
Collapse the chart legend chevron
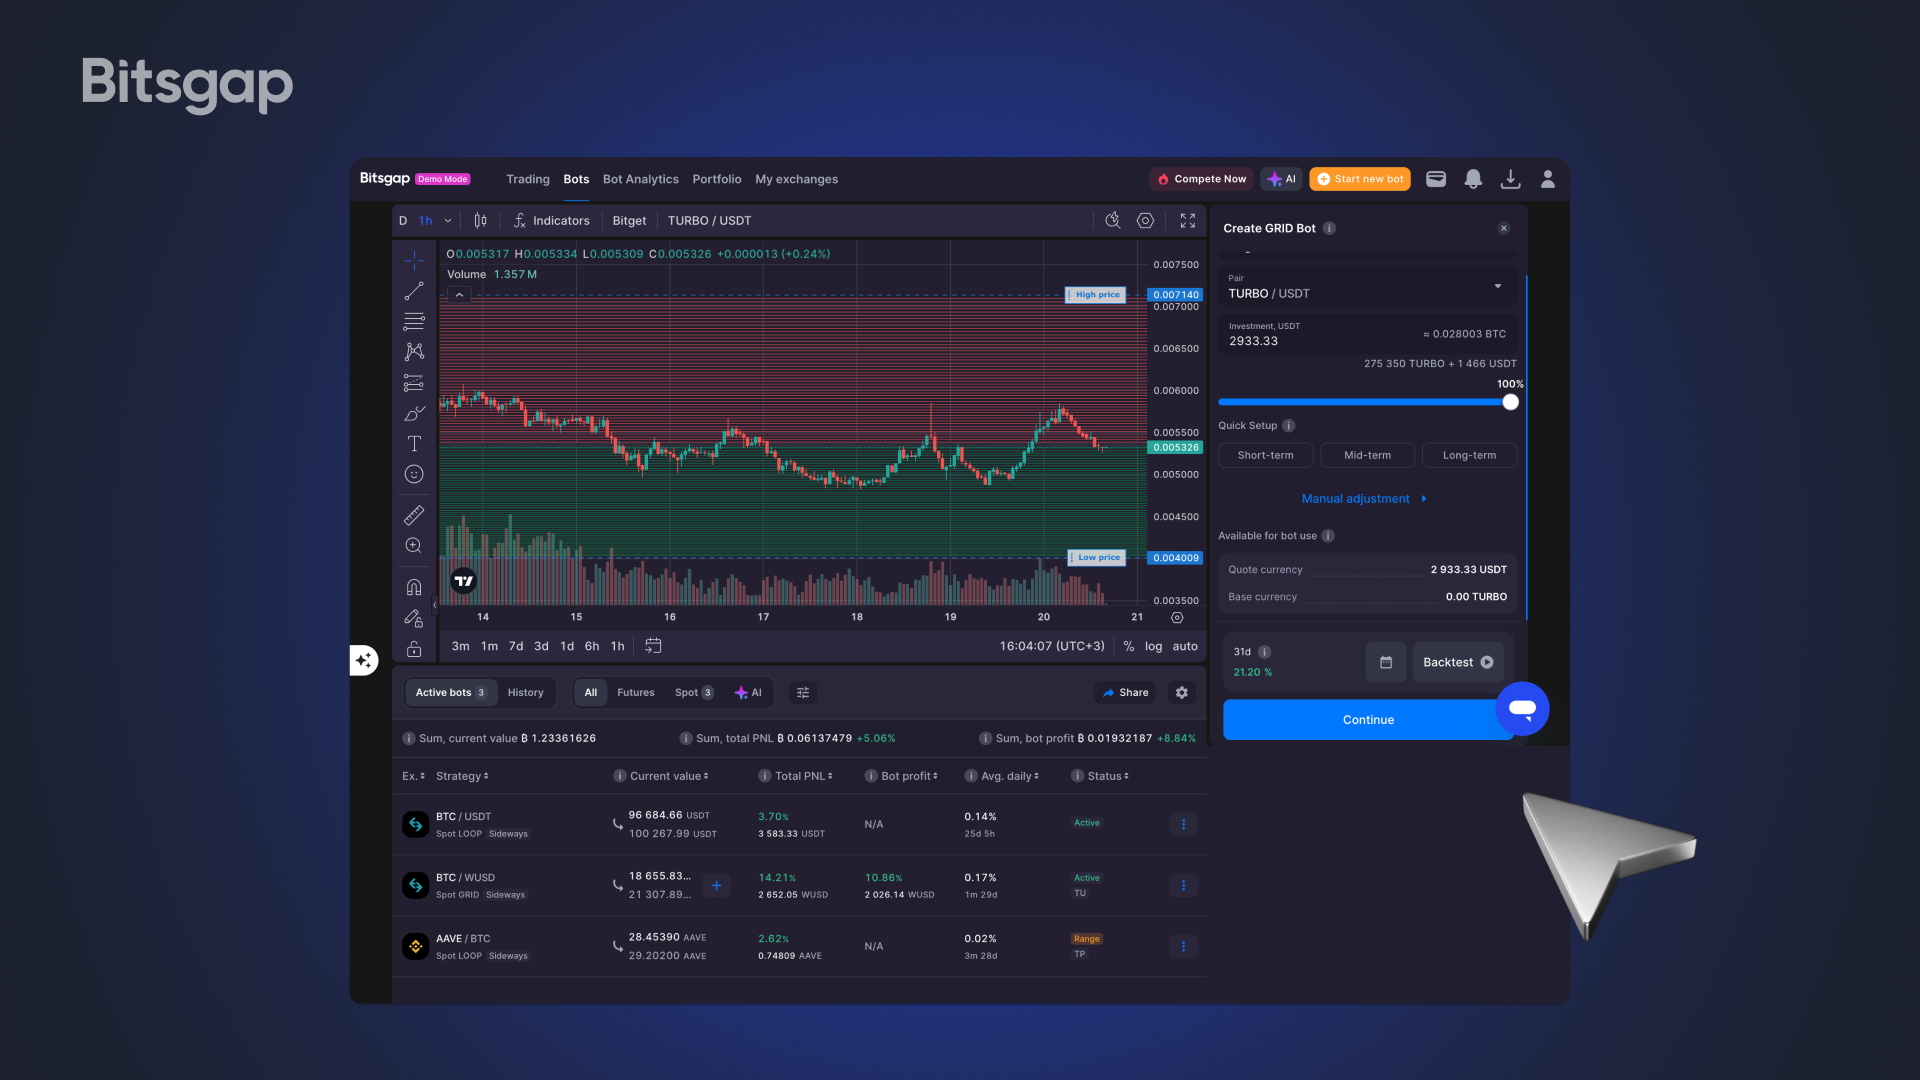tap(459, 295)
